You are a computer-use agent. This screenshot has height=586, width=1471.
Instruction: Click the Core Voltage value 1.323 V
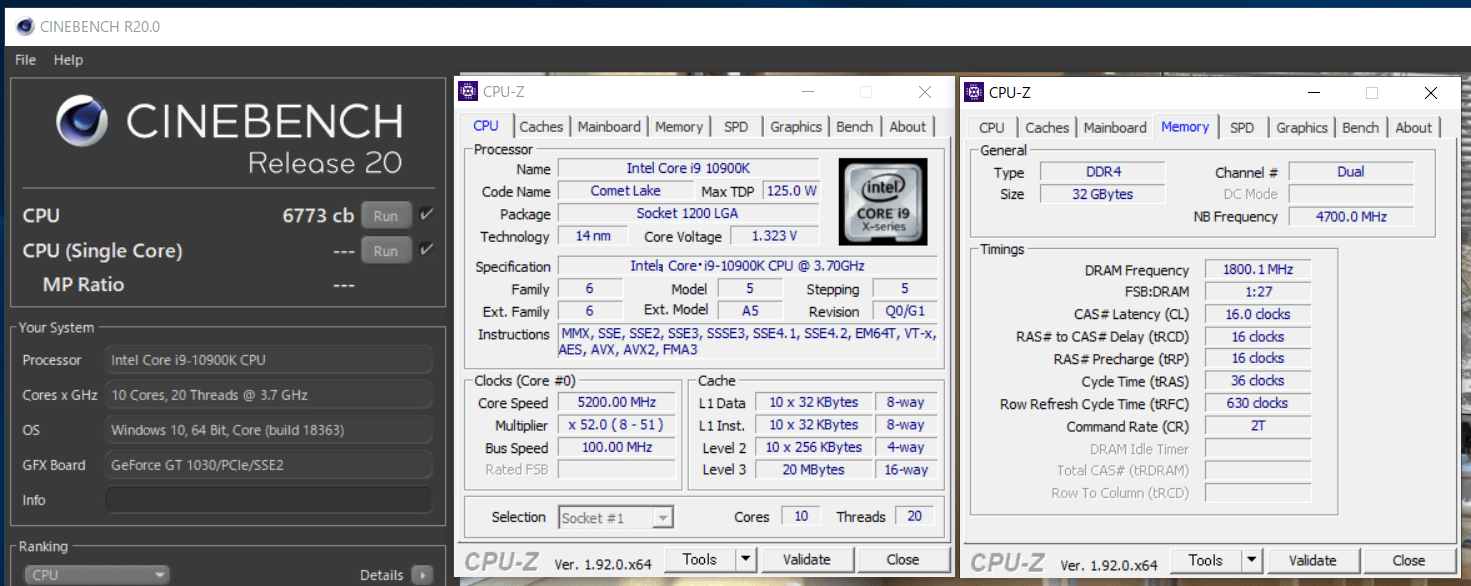(775, 236)
